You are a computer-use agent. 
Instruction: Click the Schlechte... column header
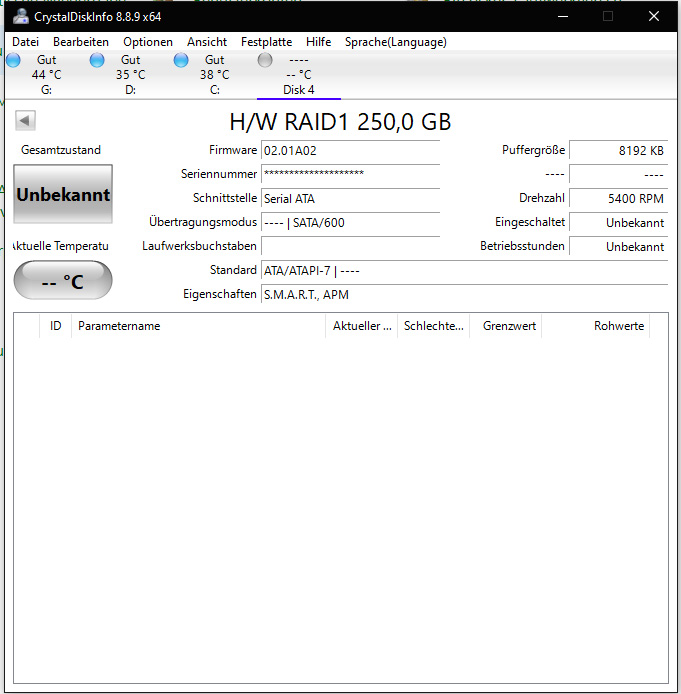(434, 326)
